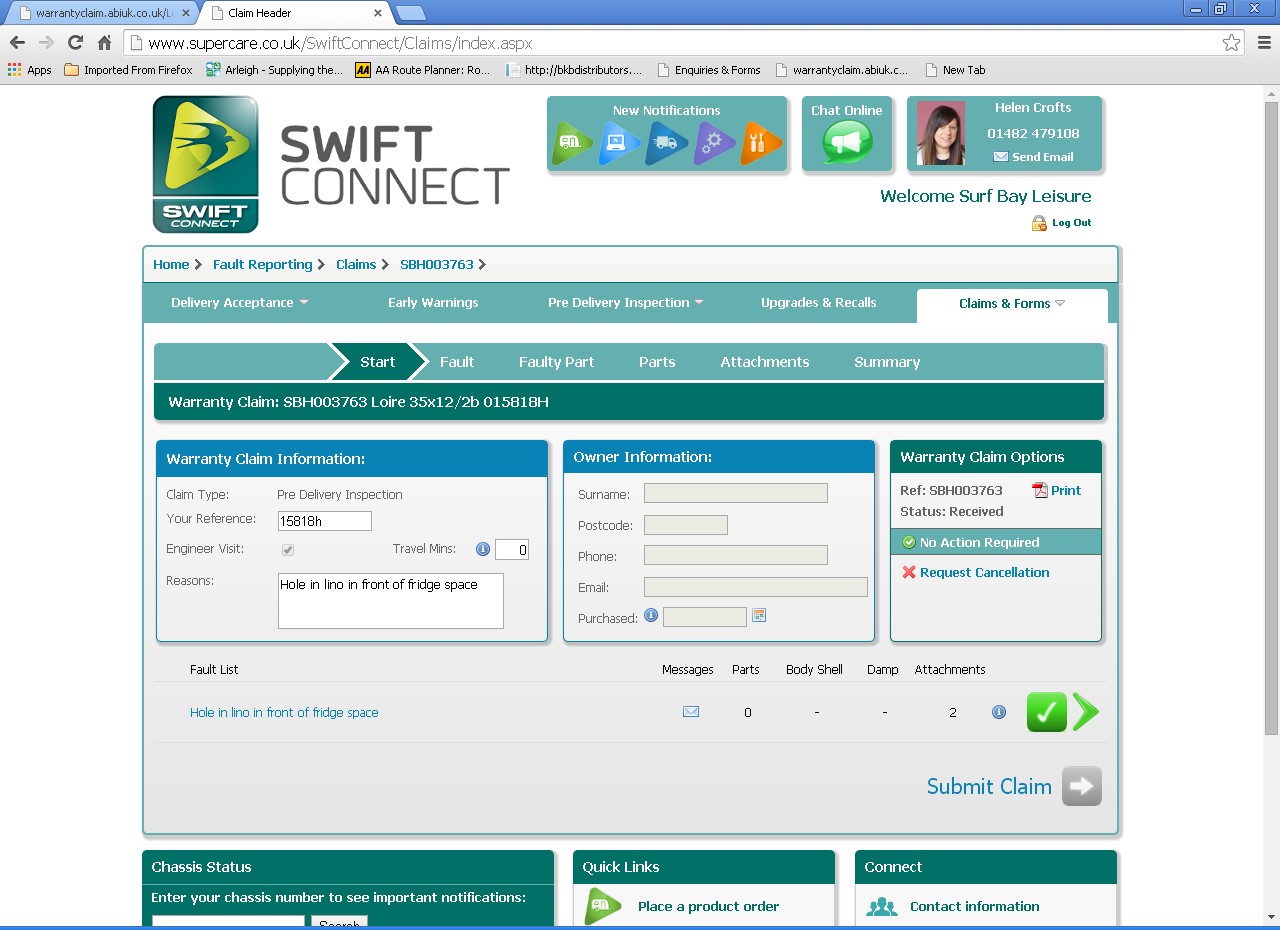This screenshot has width=1280, height=930.
Task: Click the Contact information link
Action: [974, 907]
